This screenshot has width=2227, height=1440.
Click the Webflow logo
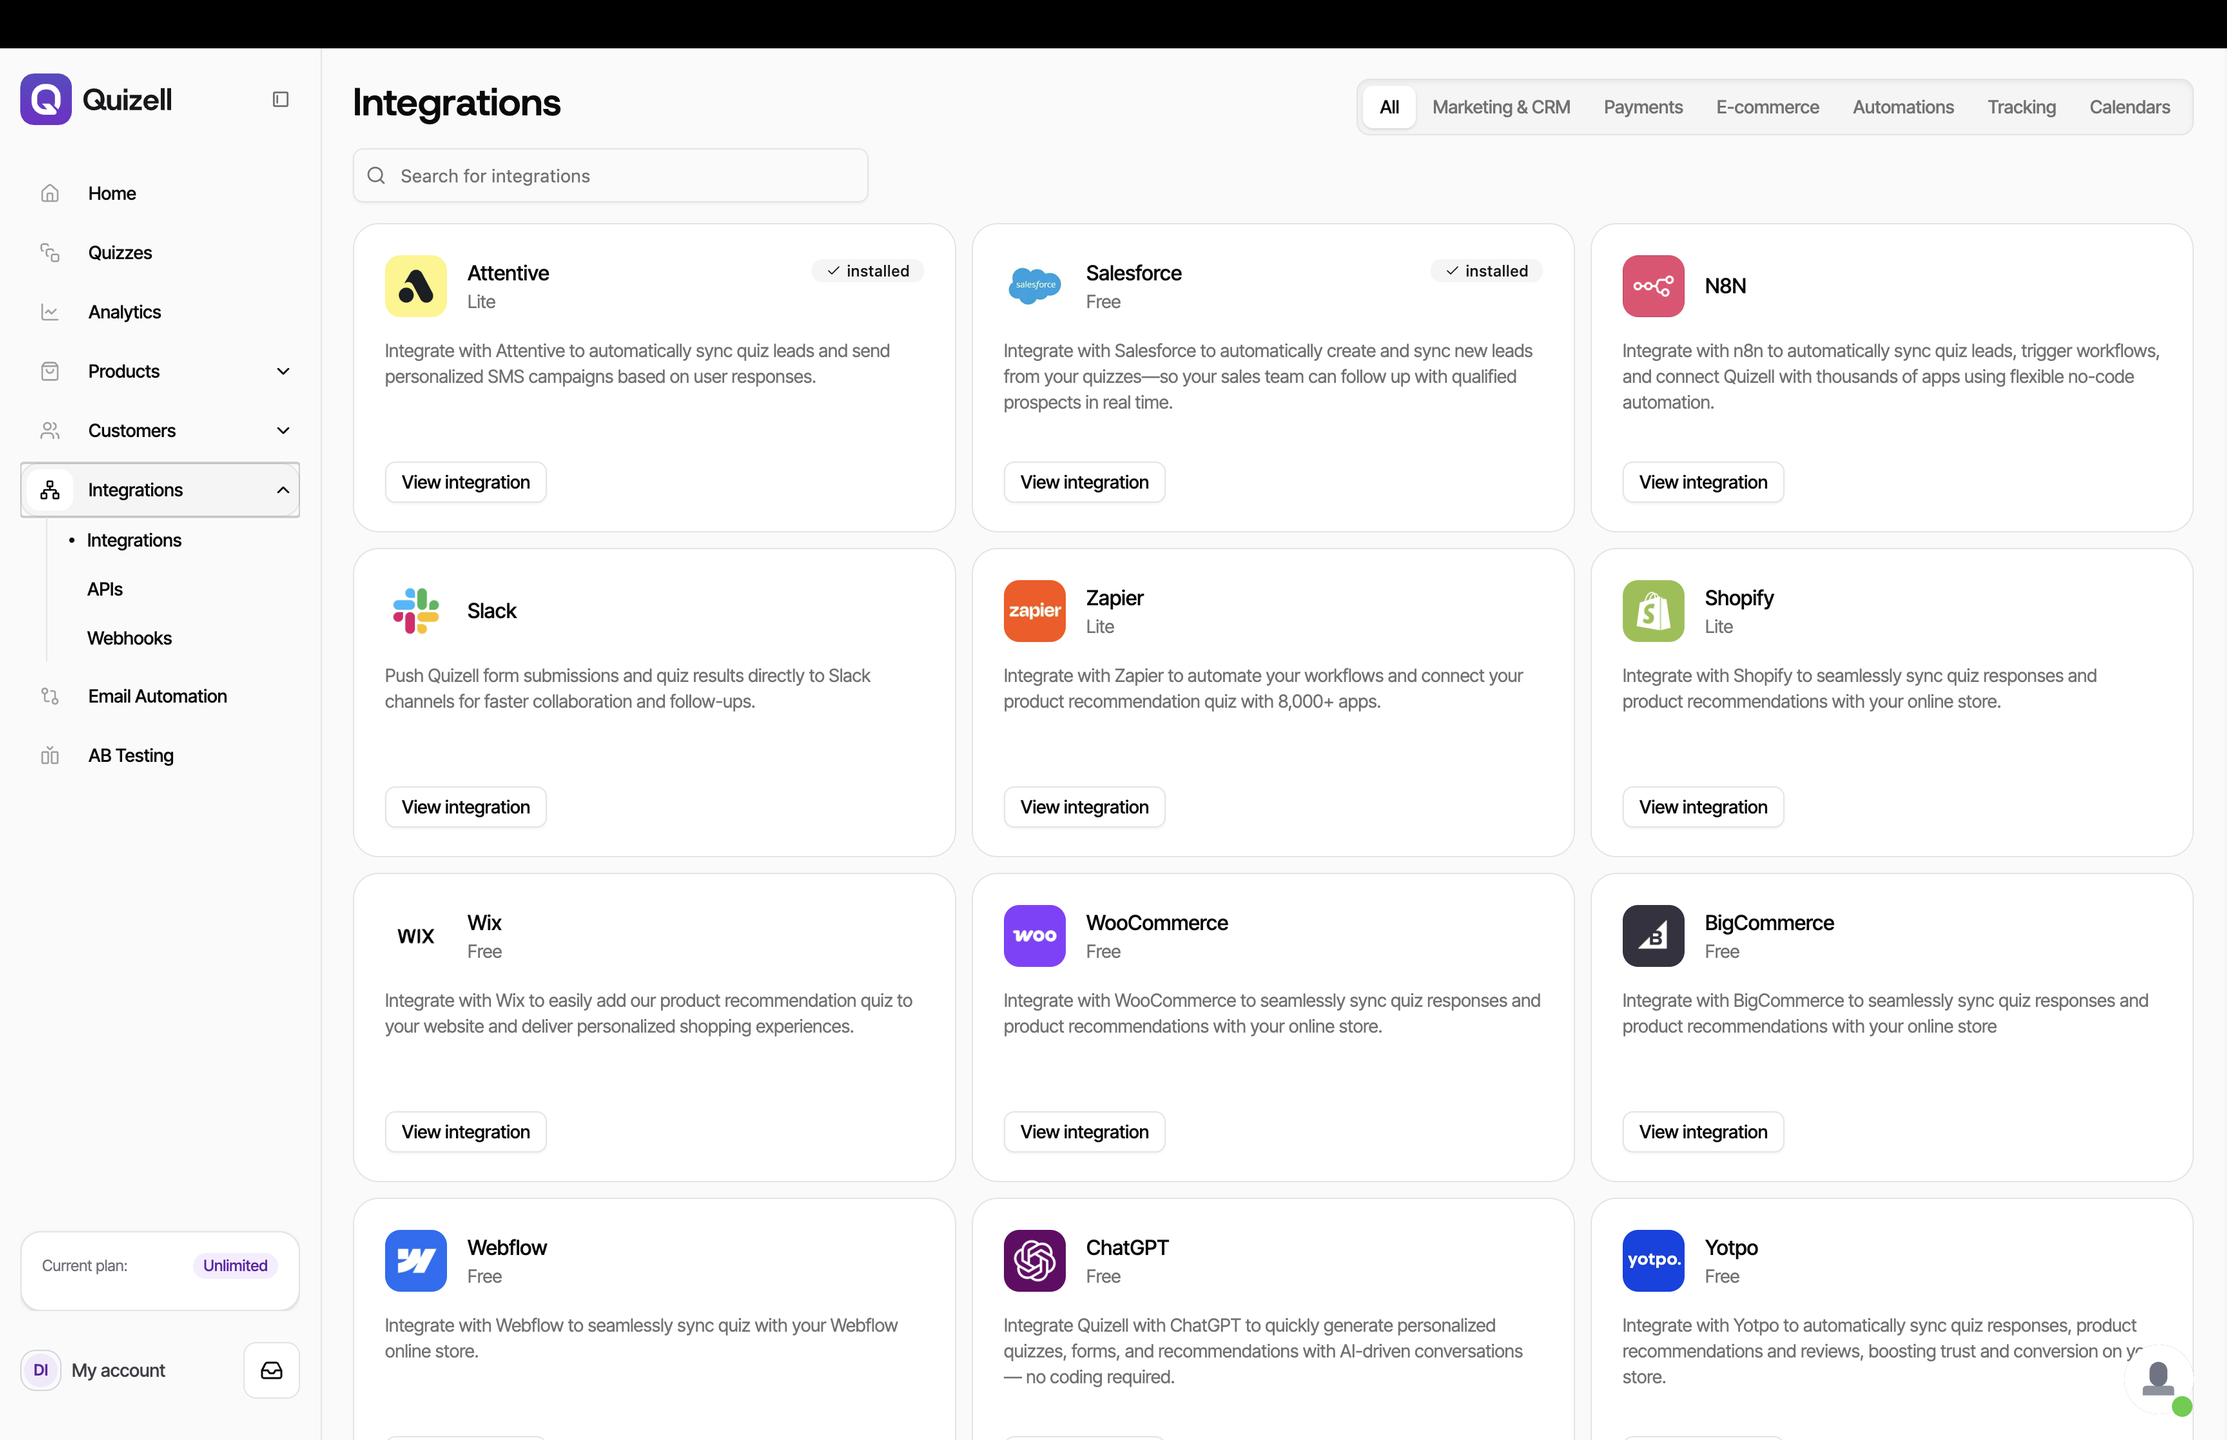click(416, 1261)
